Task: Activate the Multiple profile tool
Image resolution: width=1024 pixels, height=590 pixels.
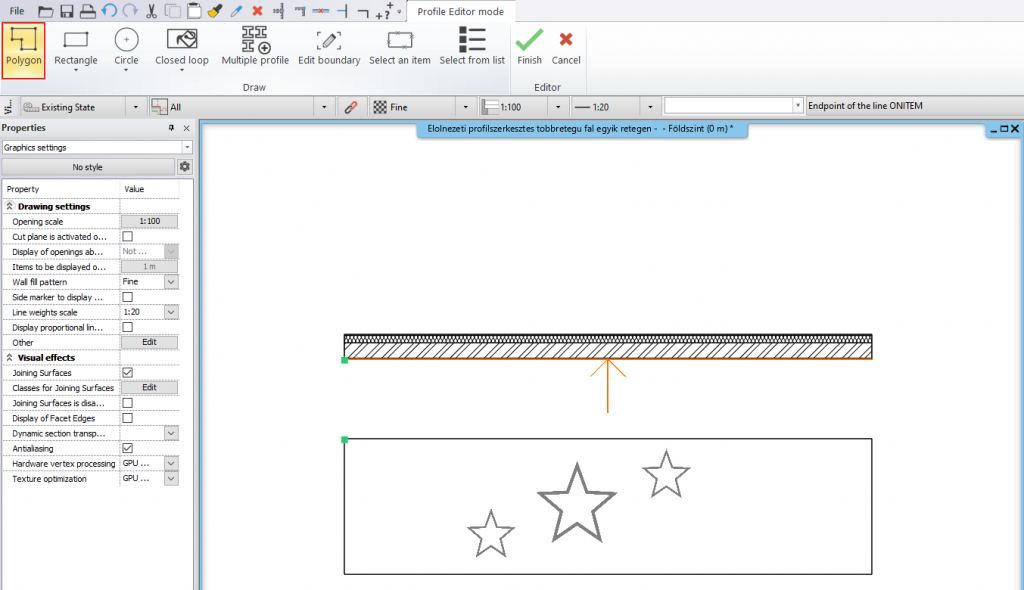Action: pyautogui.click(x=255, y=47)
